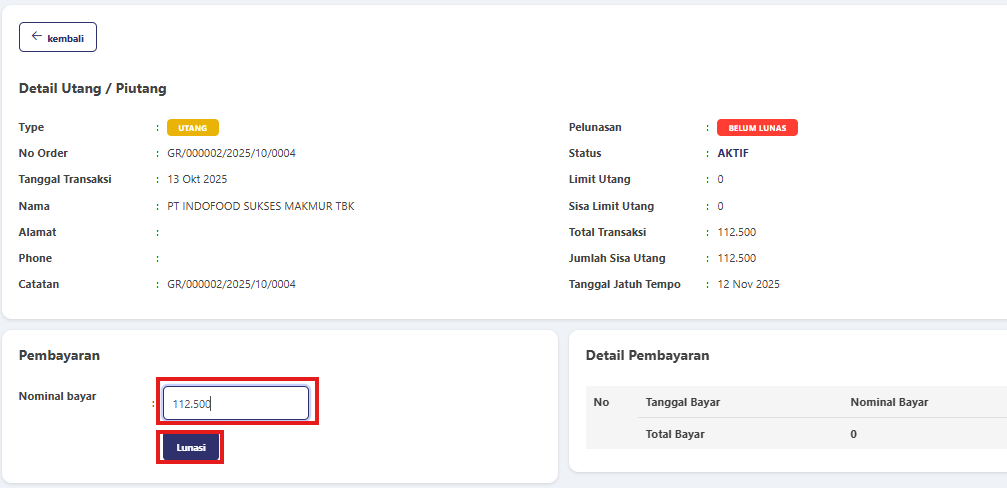Image resolution: width=1007 pixels, height=488 pixels.
Task: Click the Detail Pembayaran section heading
Action: pos(647,355)
